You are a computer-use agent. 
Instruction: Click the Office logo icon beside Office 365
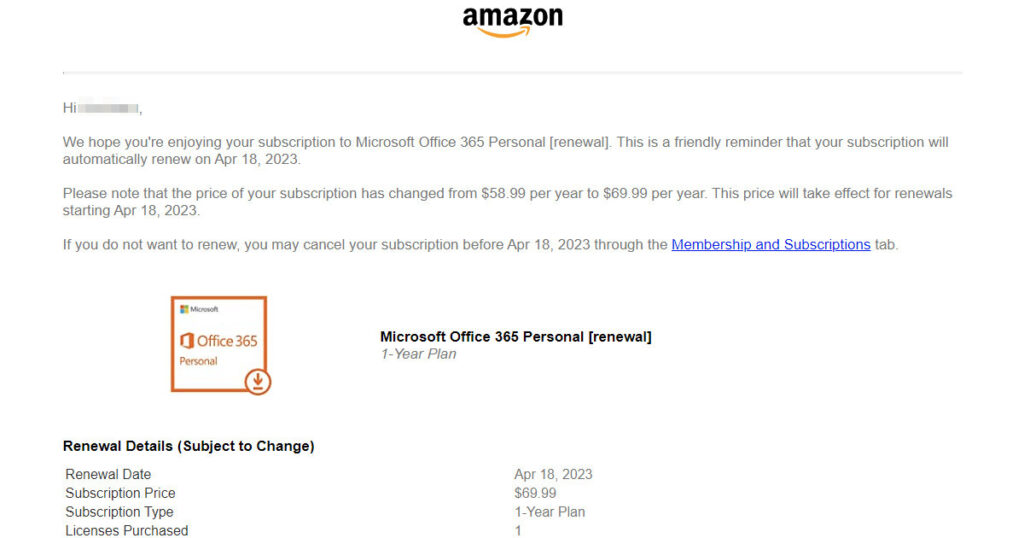[x=187, y=340]
